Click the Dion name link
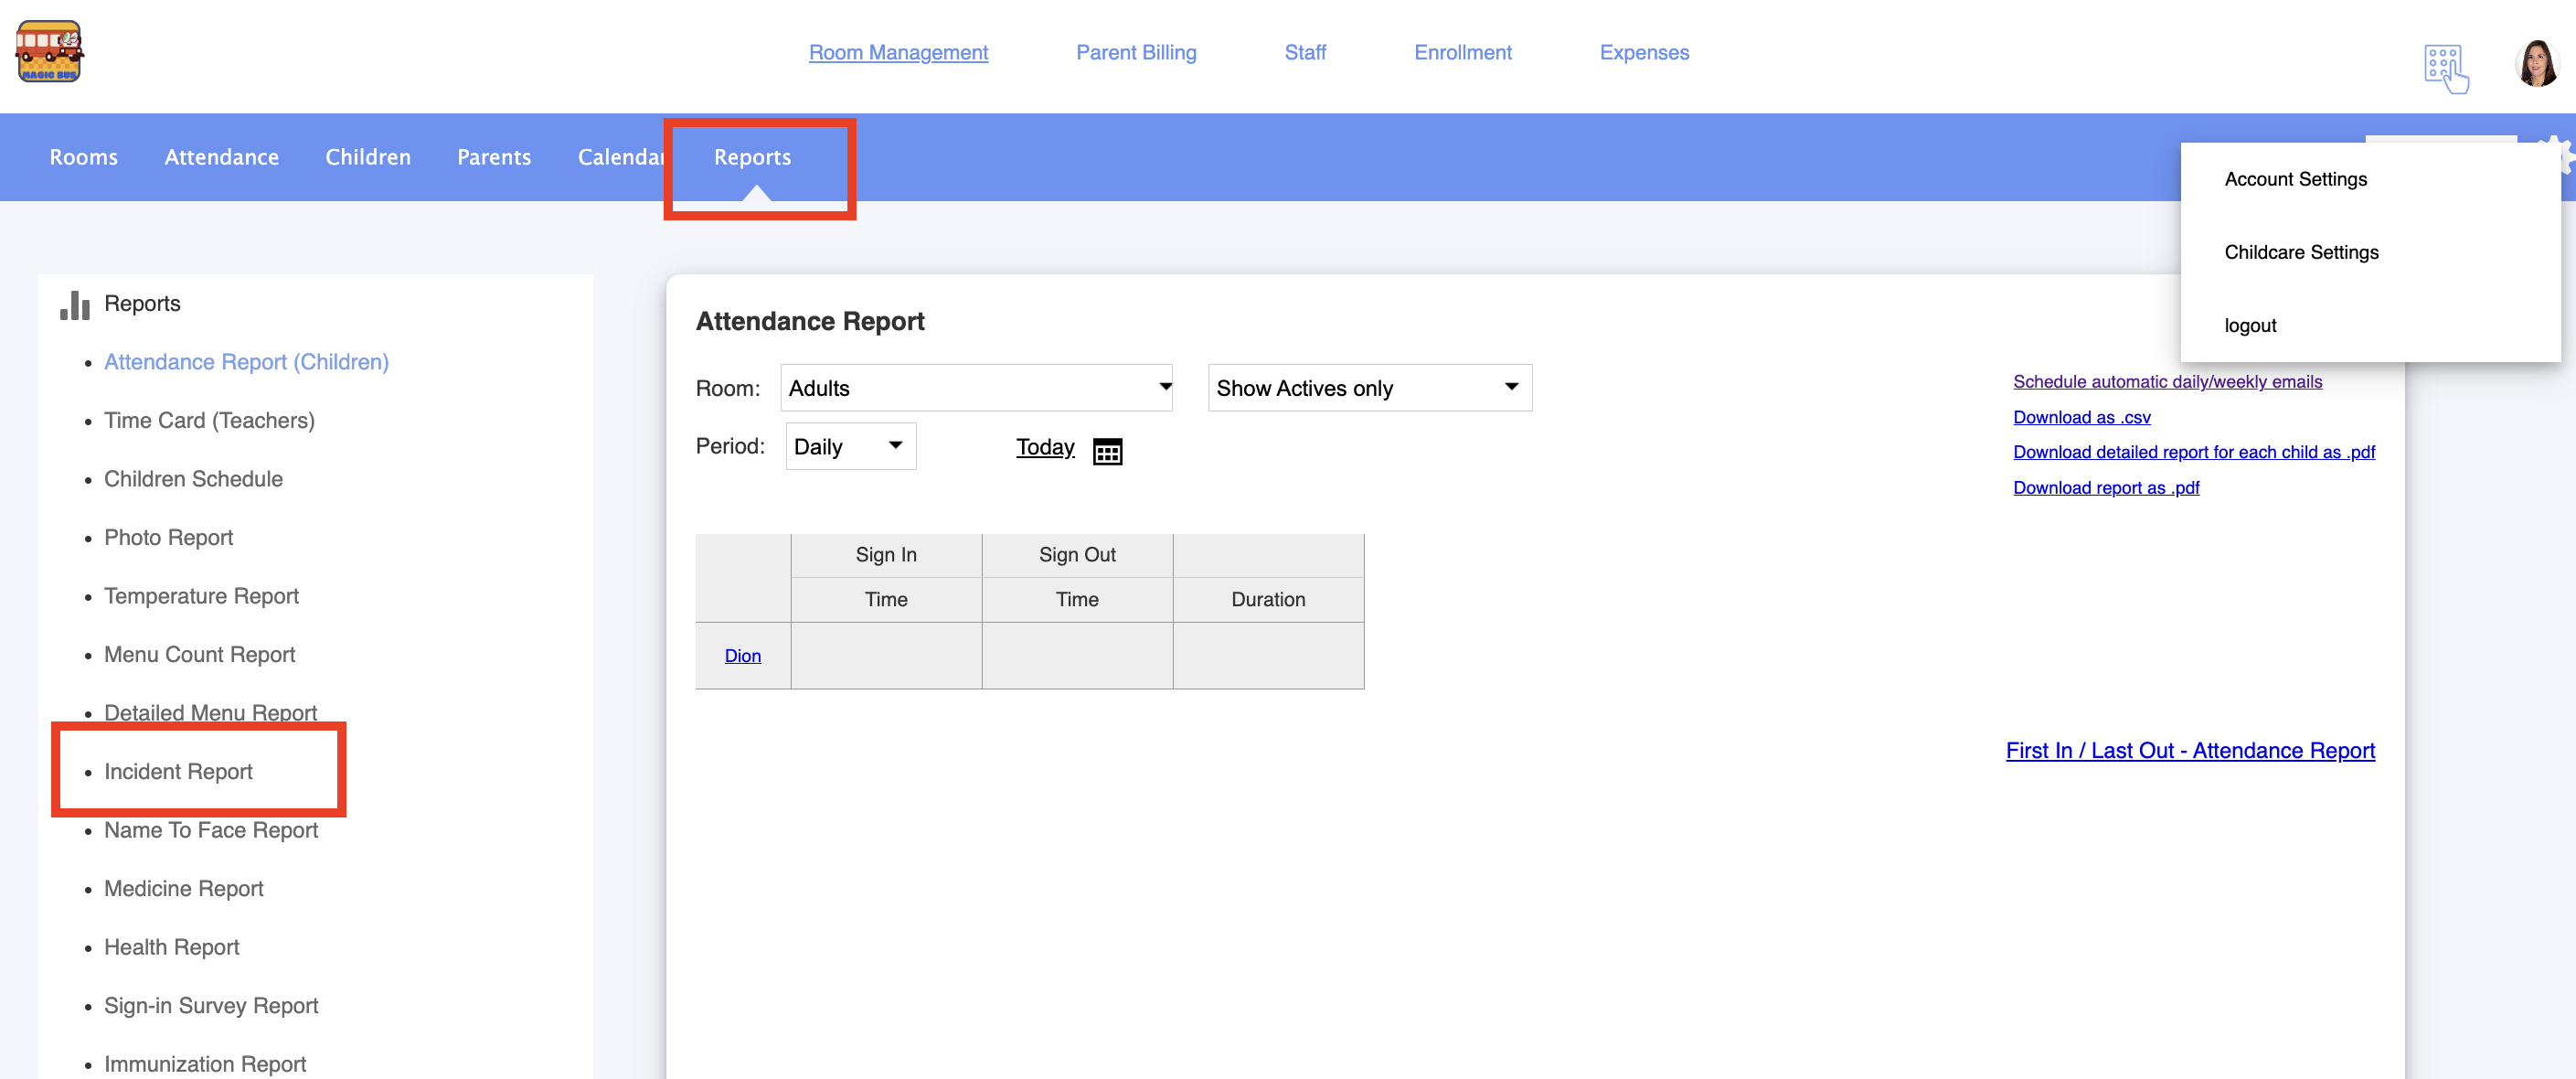This screenshot has width=2576, height=1079. coord(742,655)
